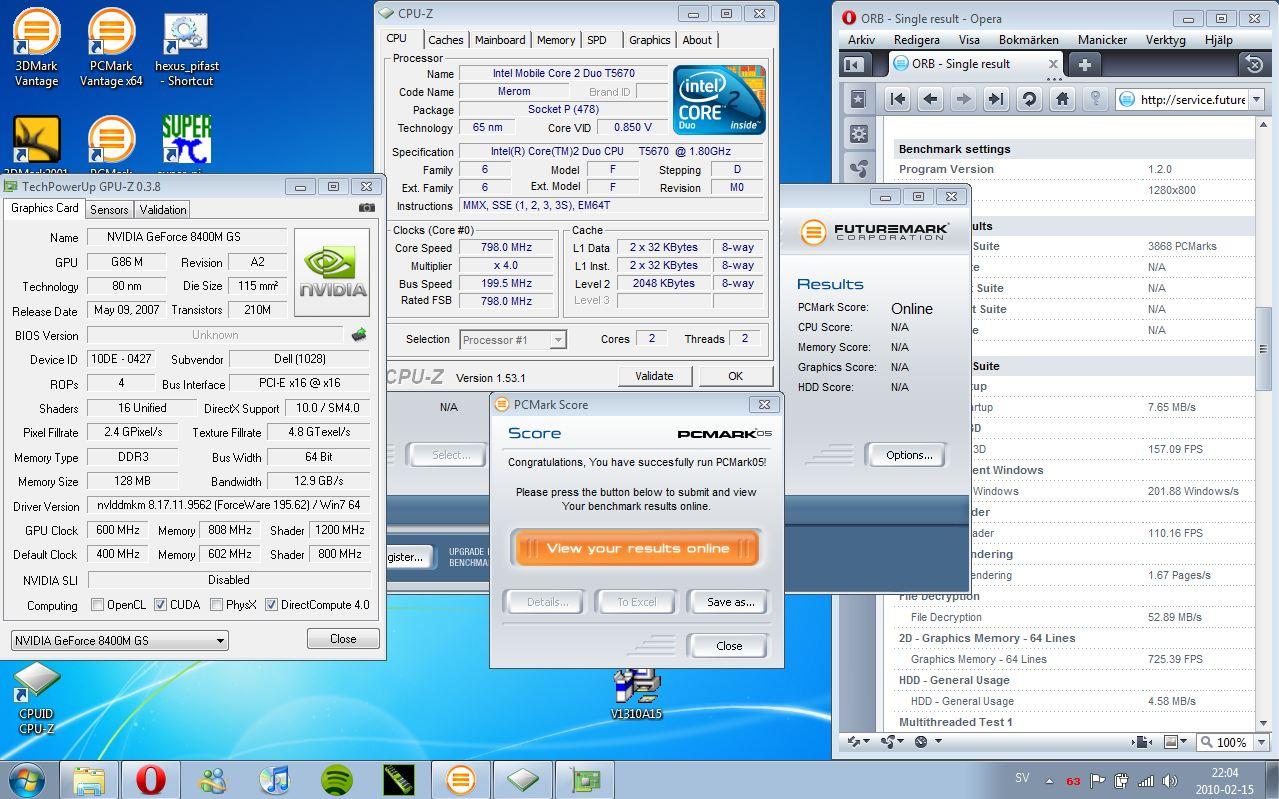Viewport: 1279px width, 799px height.
Task: Click Opera Fast Forward button
Action: (996, 98)
